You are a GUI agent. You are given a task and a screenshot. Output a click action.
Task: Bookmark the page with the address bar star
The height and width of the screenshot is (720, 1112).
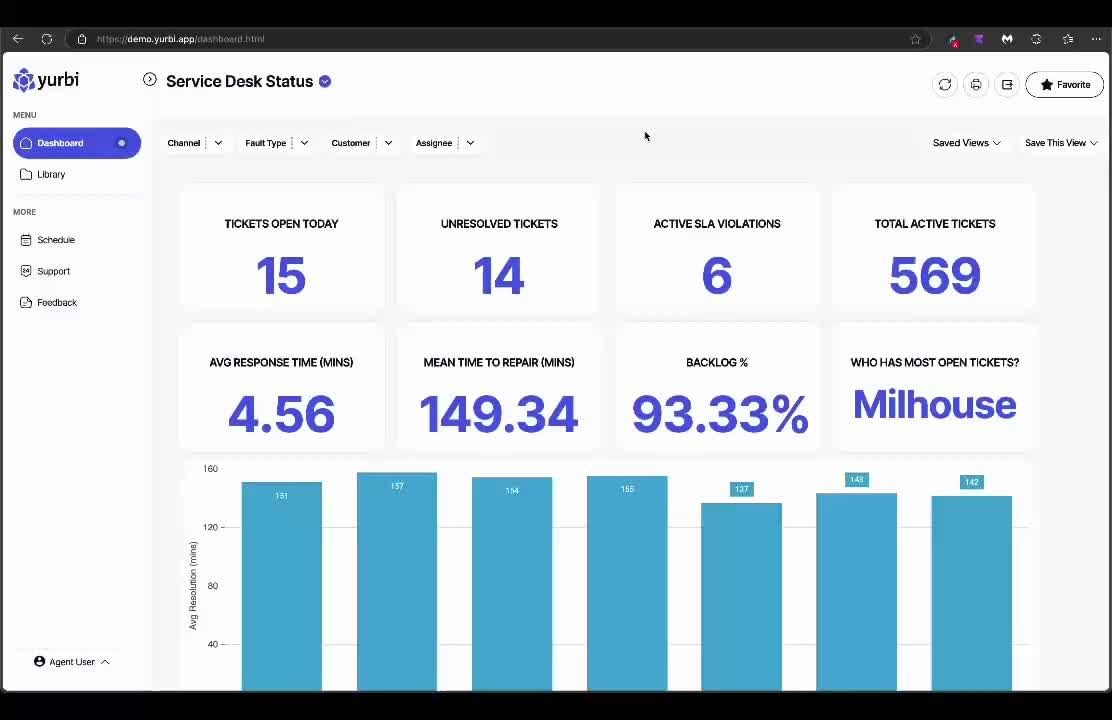915,39
